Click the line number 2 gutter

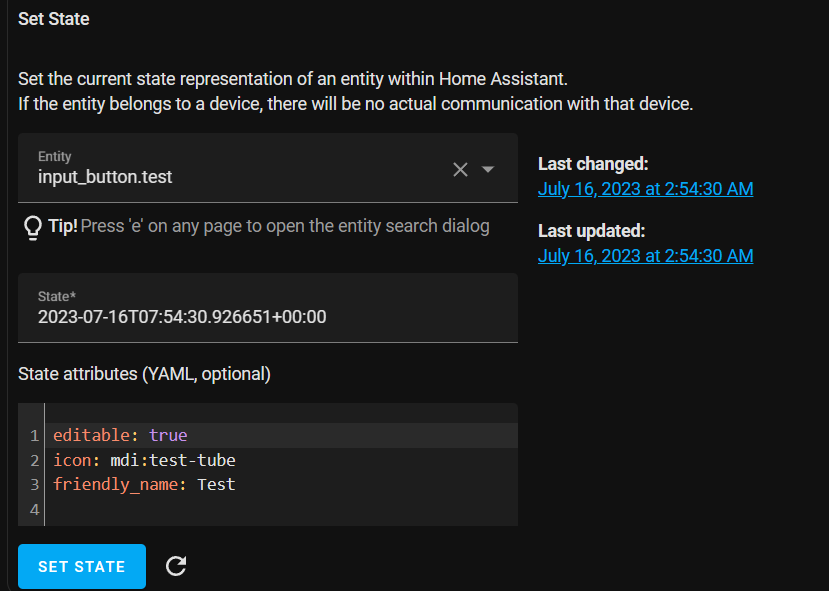point(33,460)
